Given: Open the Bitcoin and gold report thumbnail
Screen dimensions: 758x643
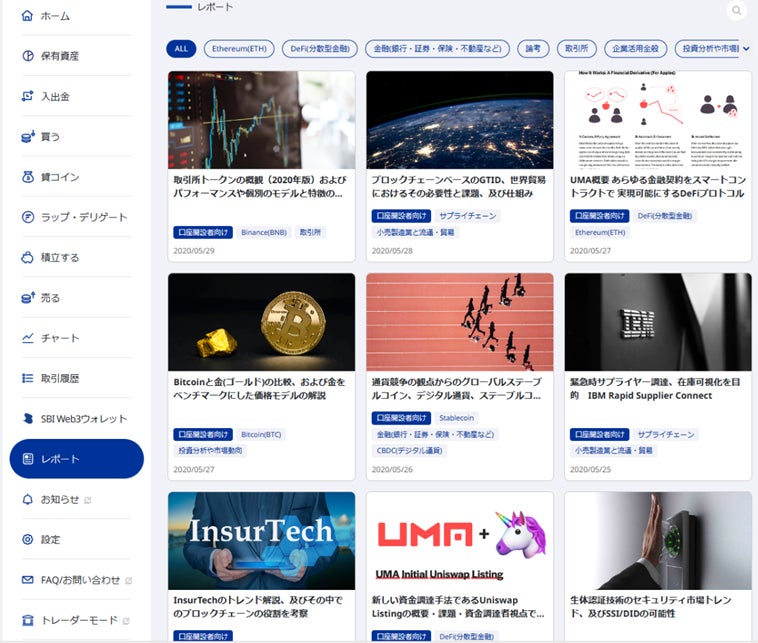Looking at the screenshot, I should (x=262, y=322).
